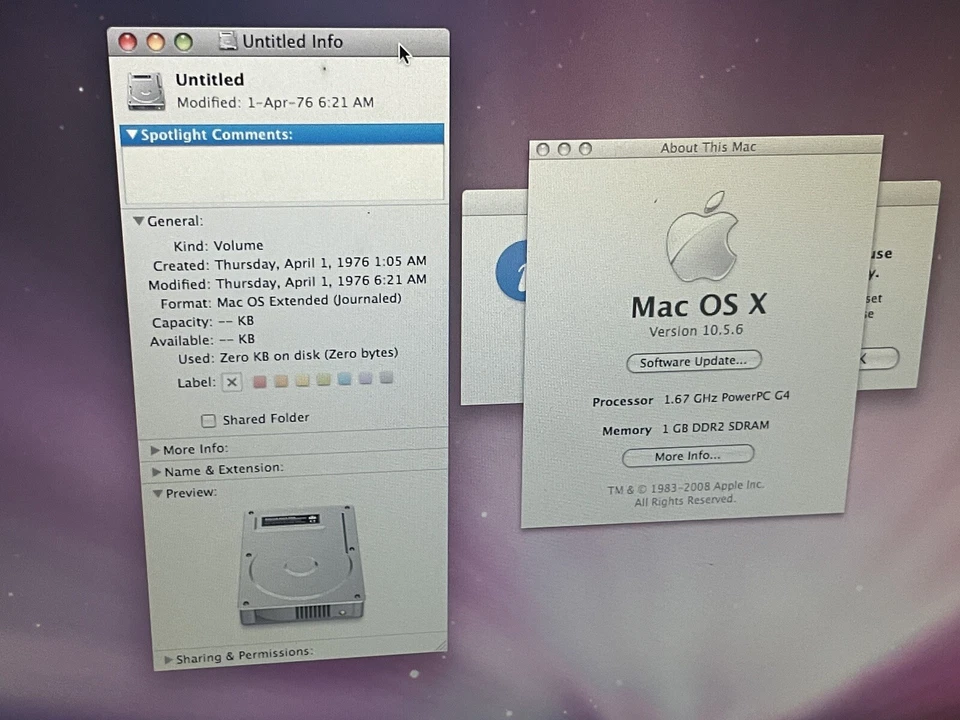960x720 pixels.
Task: Click More Info in About This Mac
Action: click(687, 455)
